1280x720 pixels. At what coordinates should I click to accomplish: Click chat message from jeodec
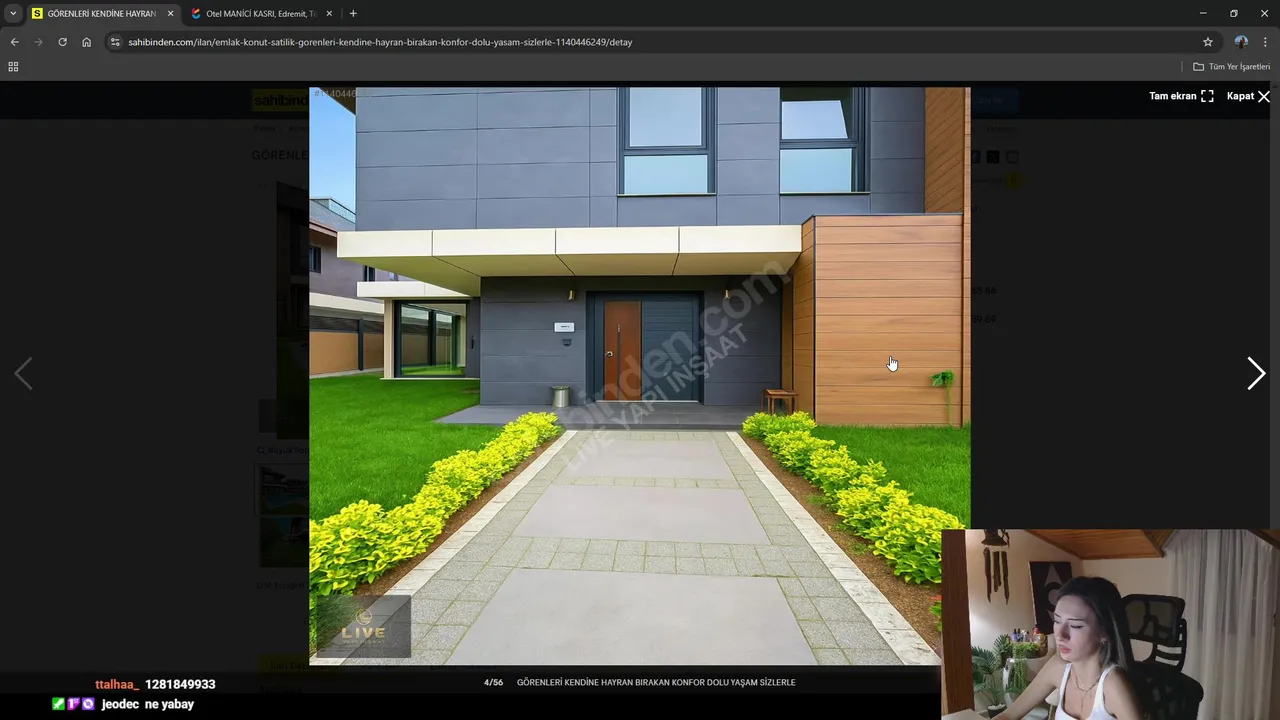124,704
